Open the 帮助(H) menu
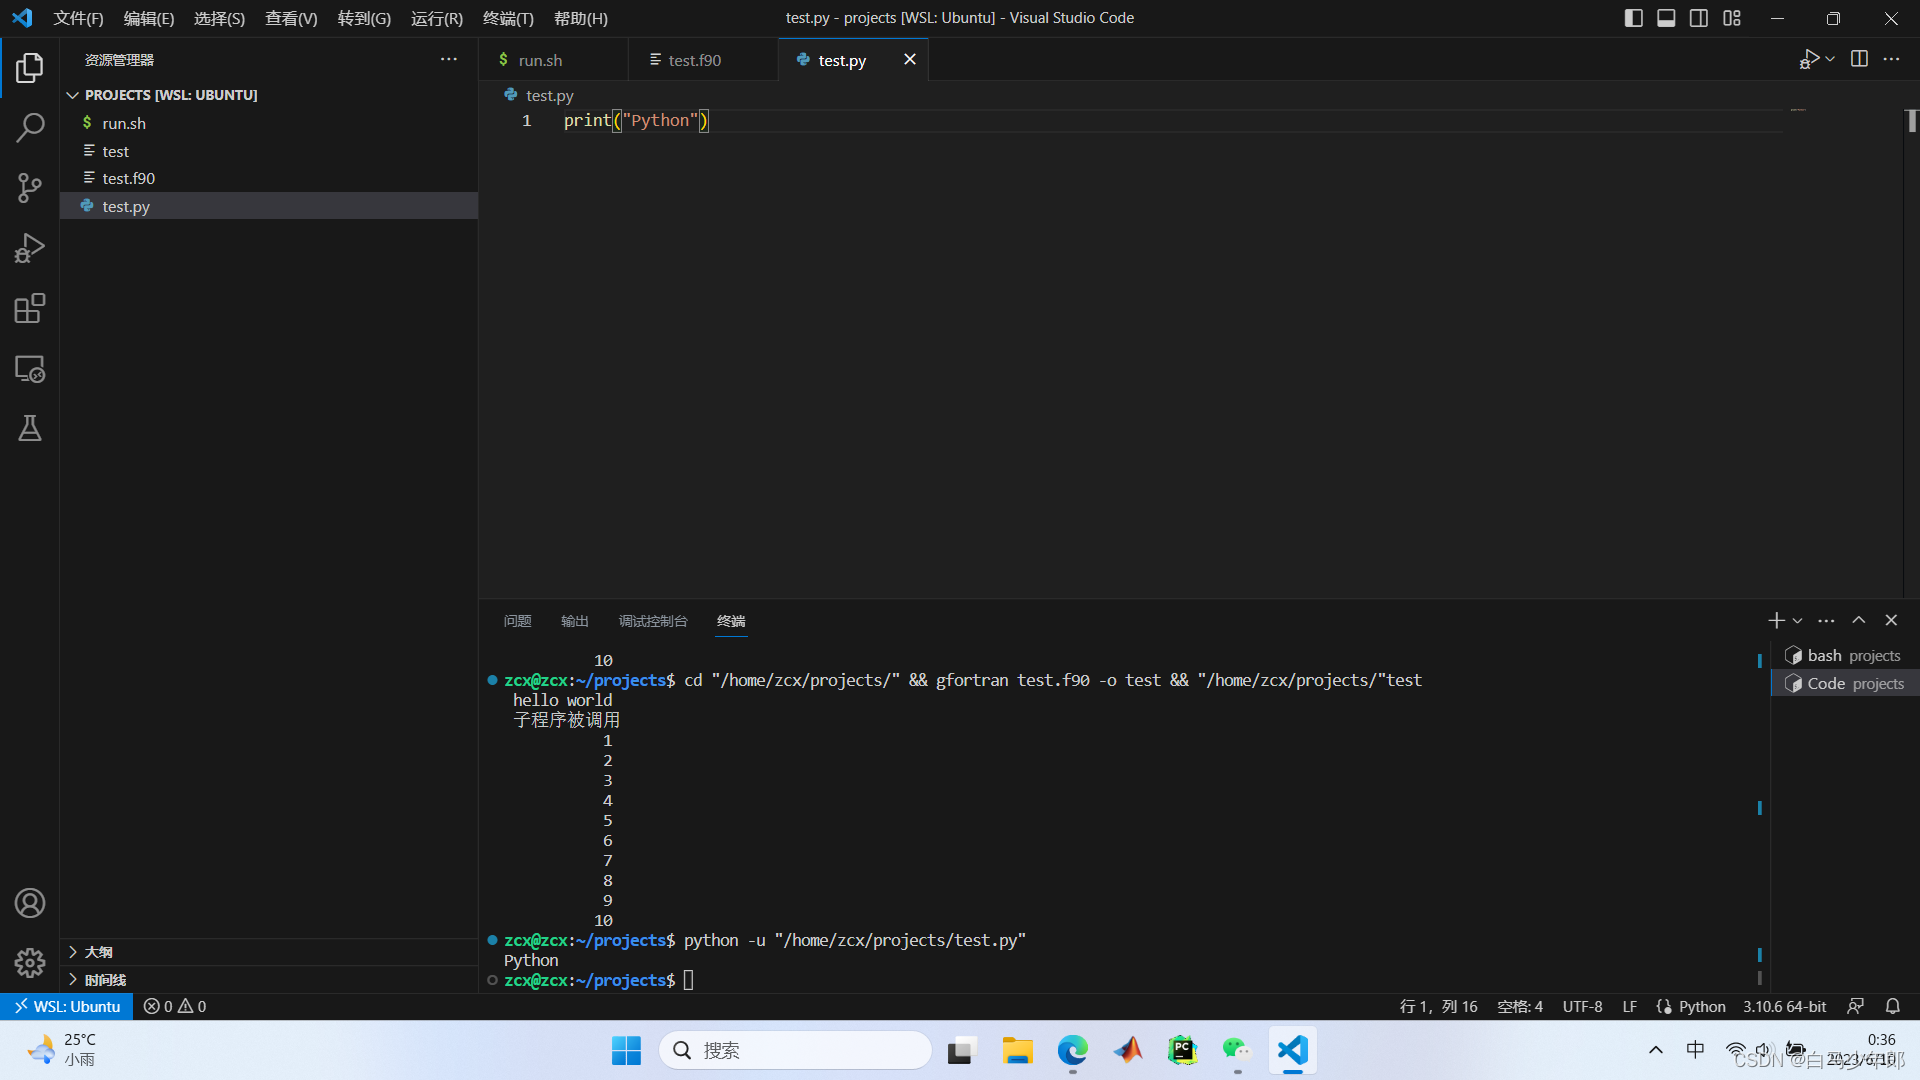Viewport: 1920px width, 1080px height. 581,18
